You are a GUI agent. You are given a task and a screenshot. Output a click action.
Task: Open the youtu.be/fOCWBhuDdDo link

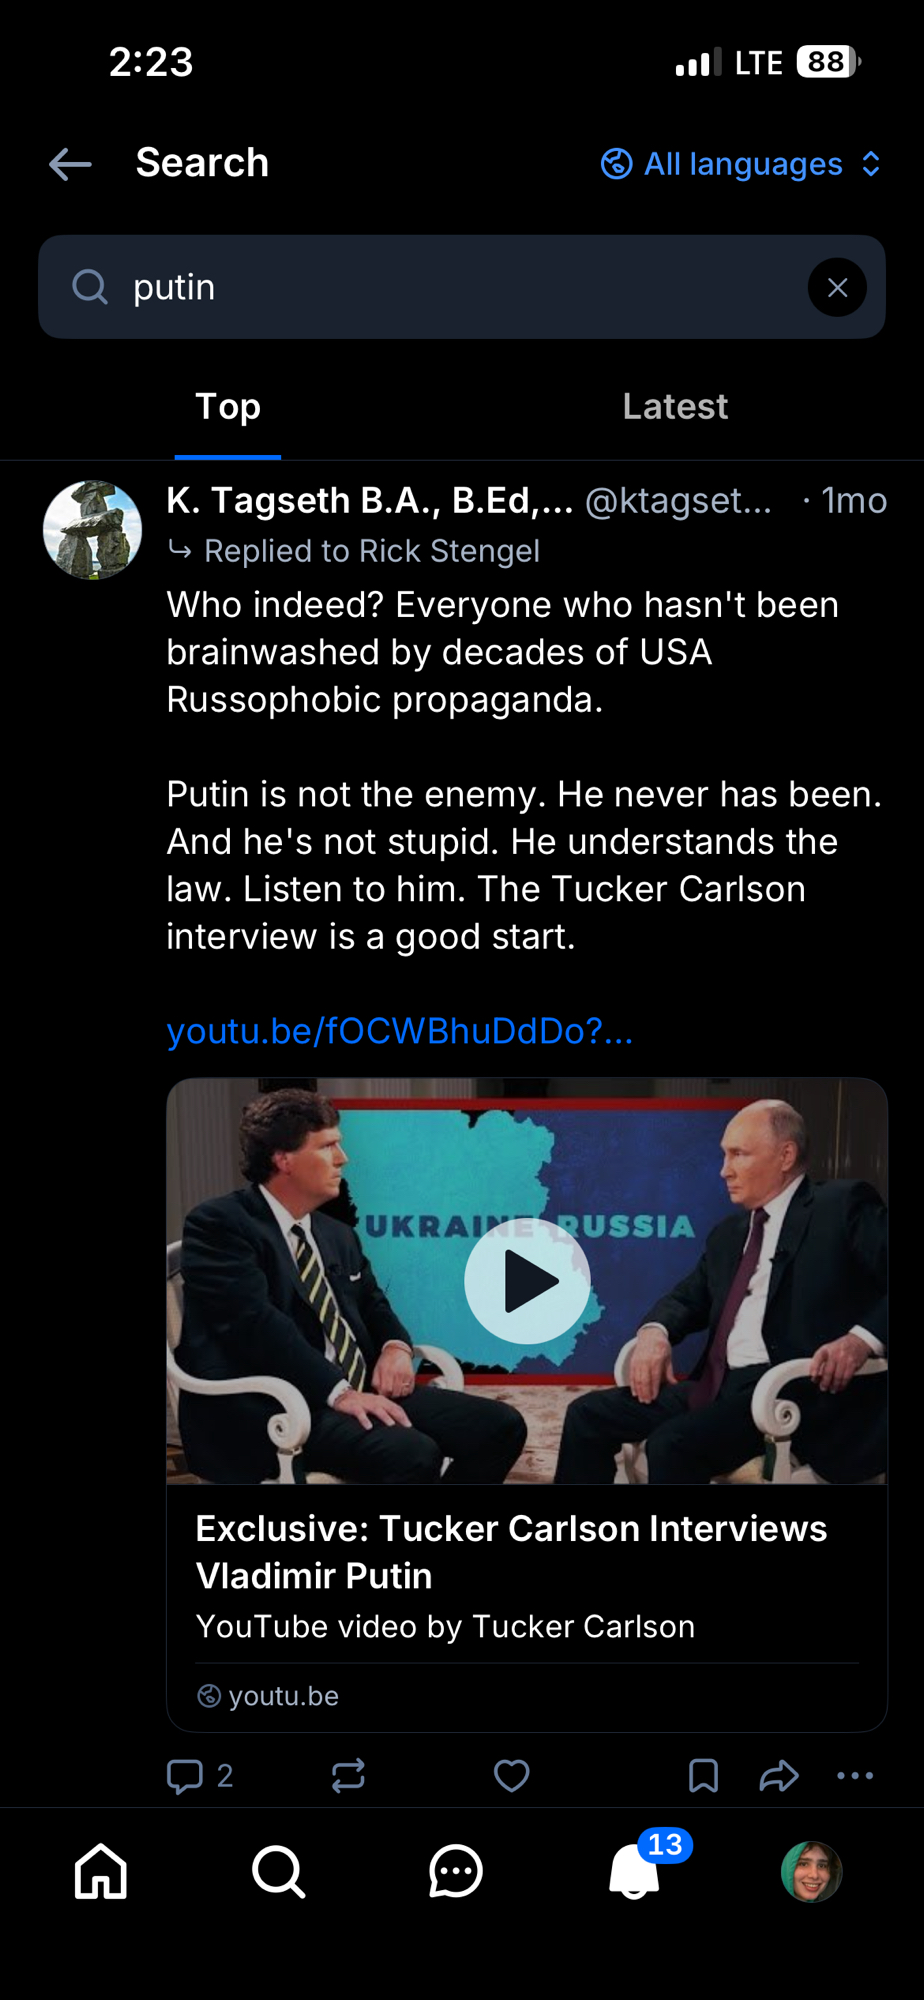click(x=399, y=1031)
